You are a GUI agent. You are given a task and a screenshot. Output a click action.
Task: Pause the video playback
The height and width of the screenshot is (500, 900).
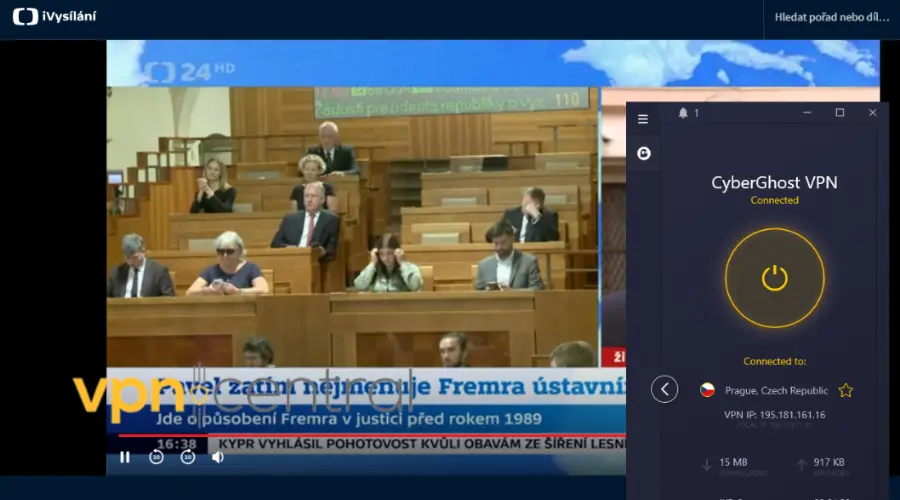tap(125, 458)
